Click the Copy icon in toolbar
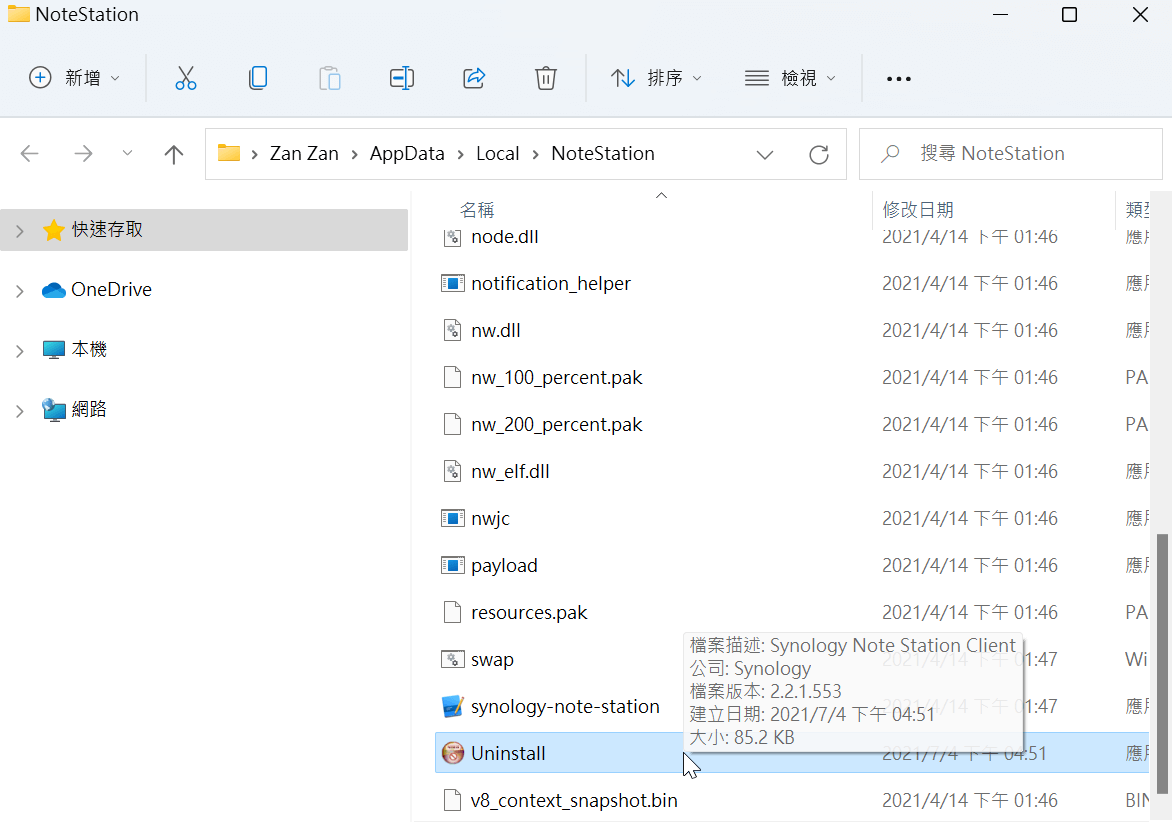Viewport: 1172px width, 822px height. click(258, 78)
